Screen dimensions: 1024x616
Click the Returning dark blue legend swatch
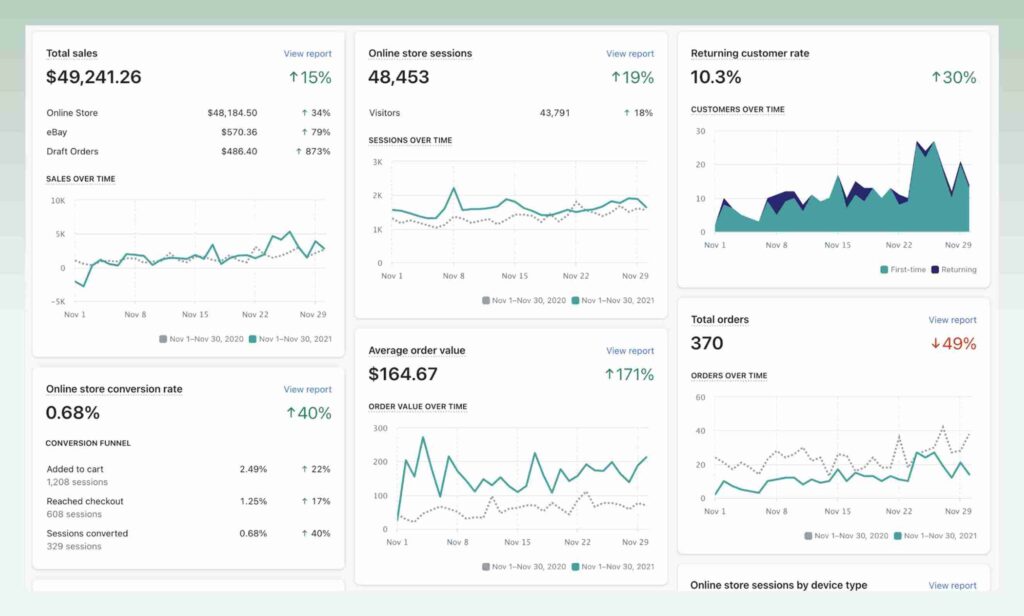coord(935,270)
